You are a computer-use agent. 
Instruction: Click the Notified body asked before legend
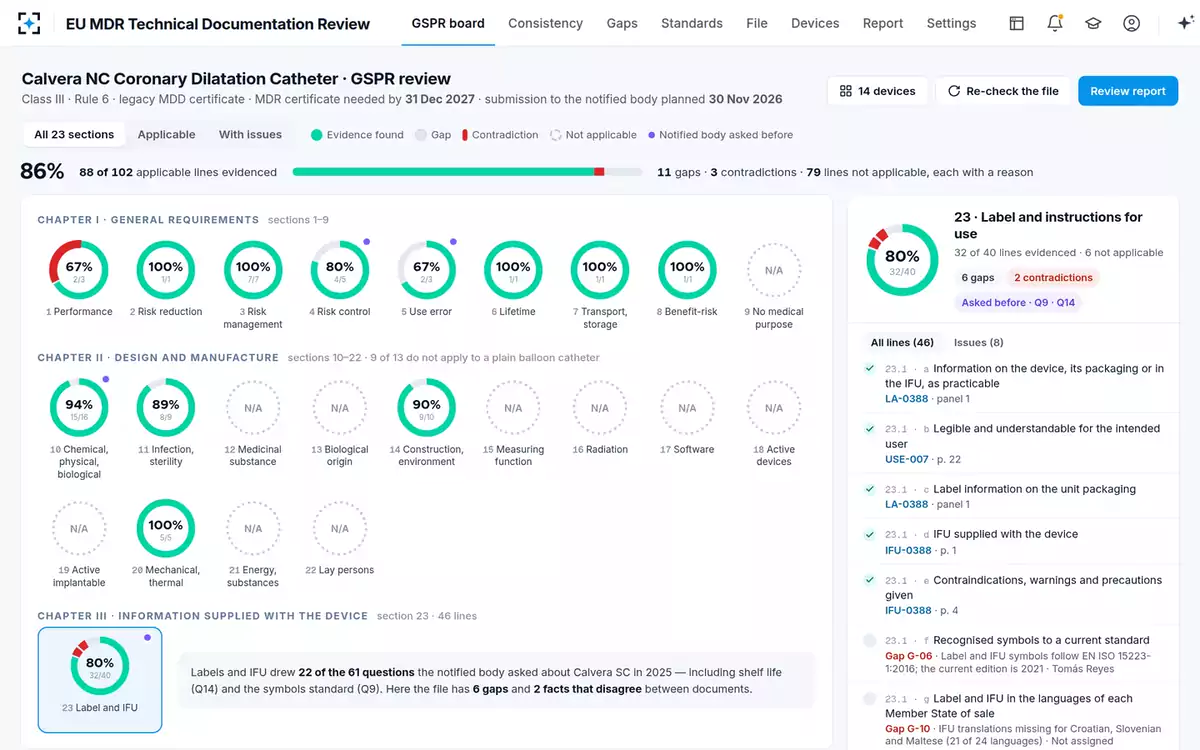pyautogui.click(x=721, y=135)
